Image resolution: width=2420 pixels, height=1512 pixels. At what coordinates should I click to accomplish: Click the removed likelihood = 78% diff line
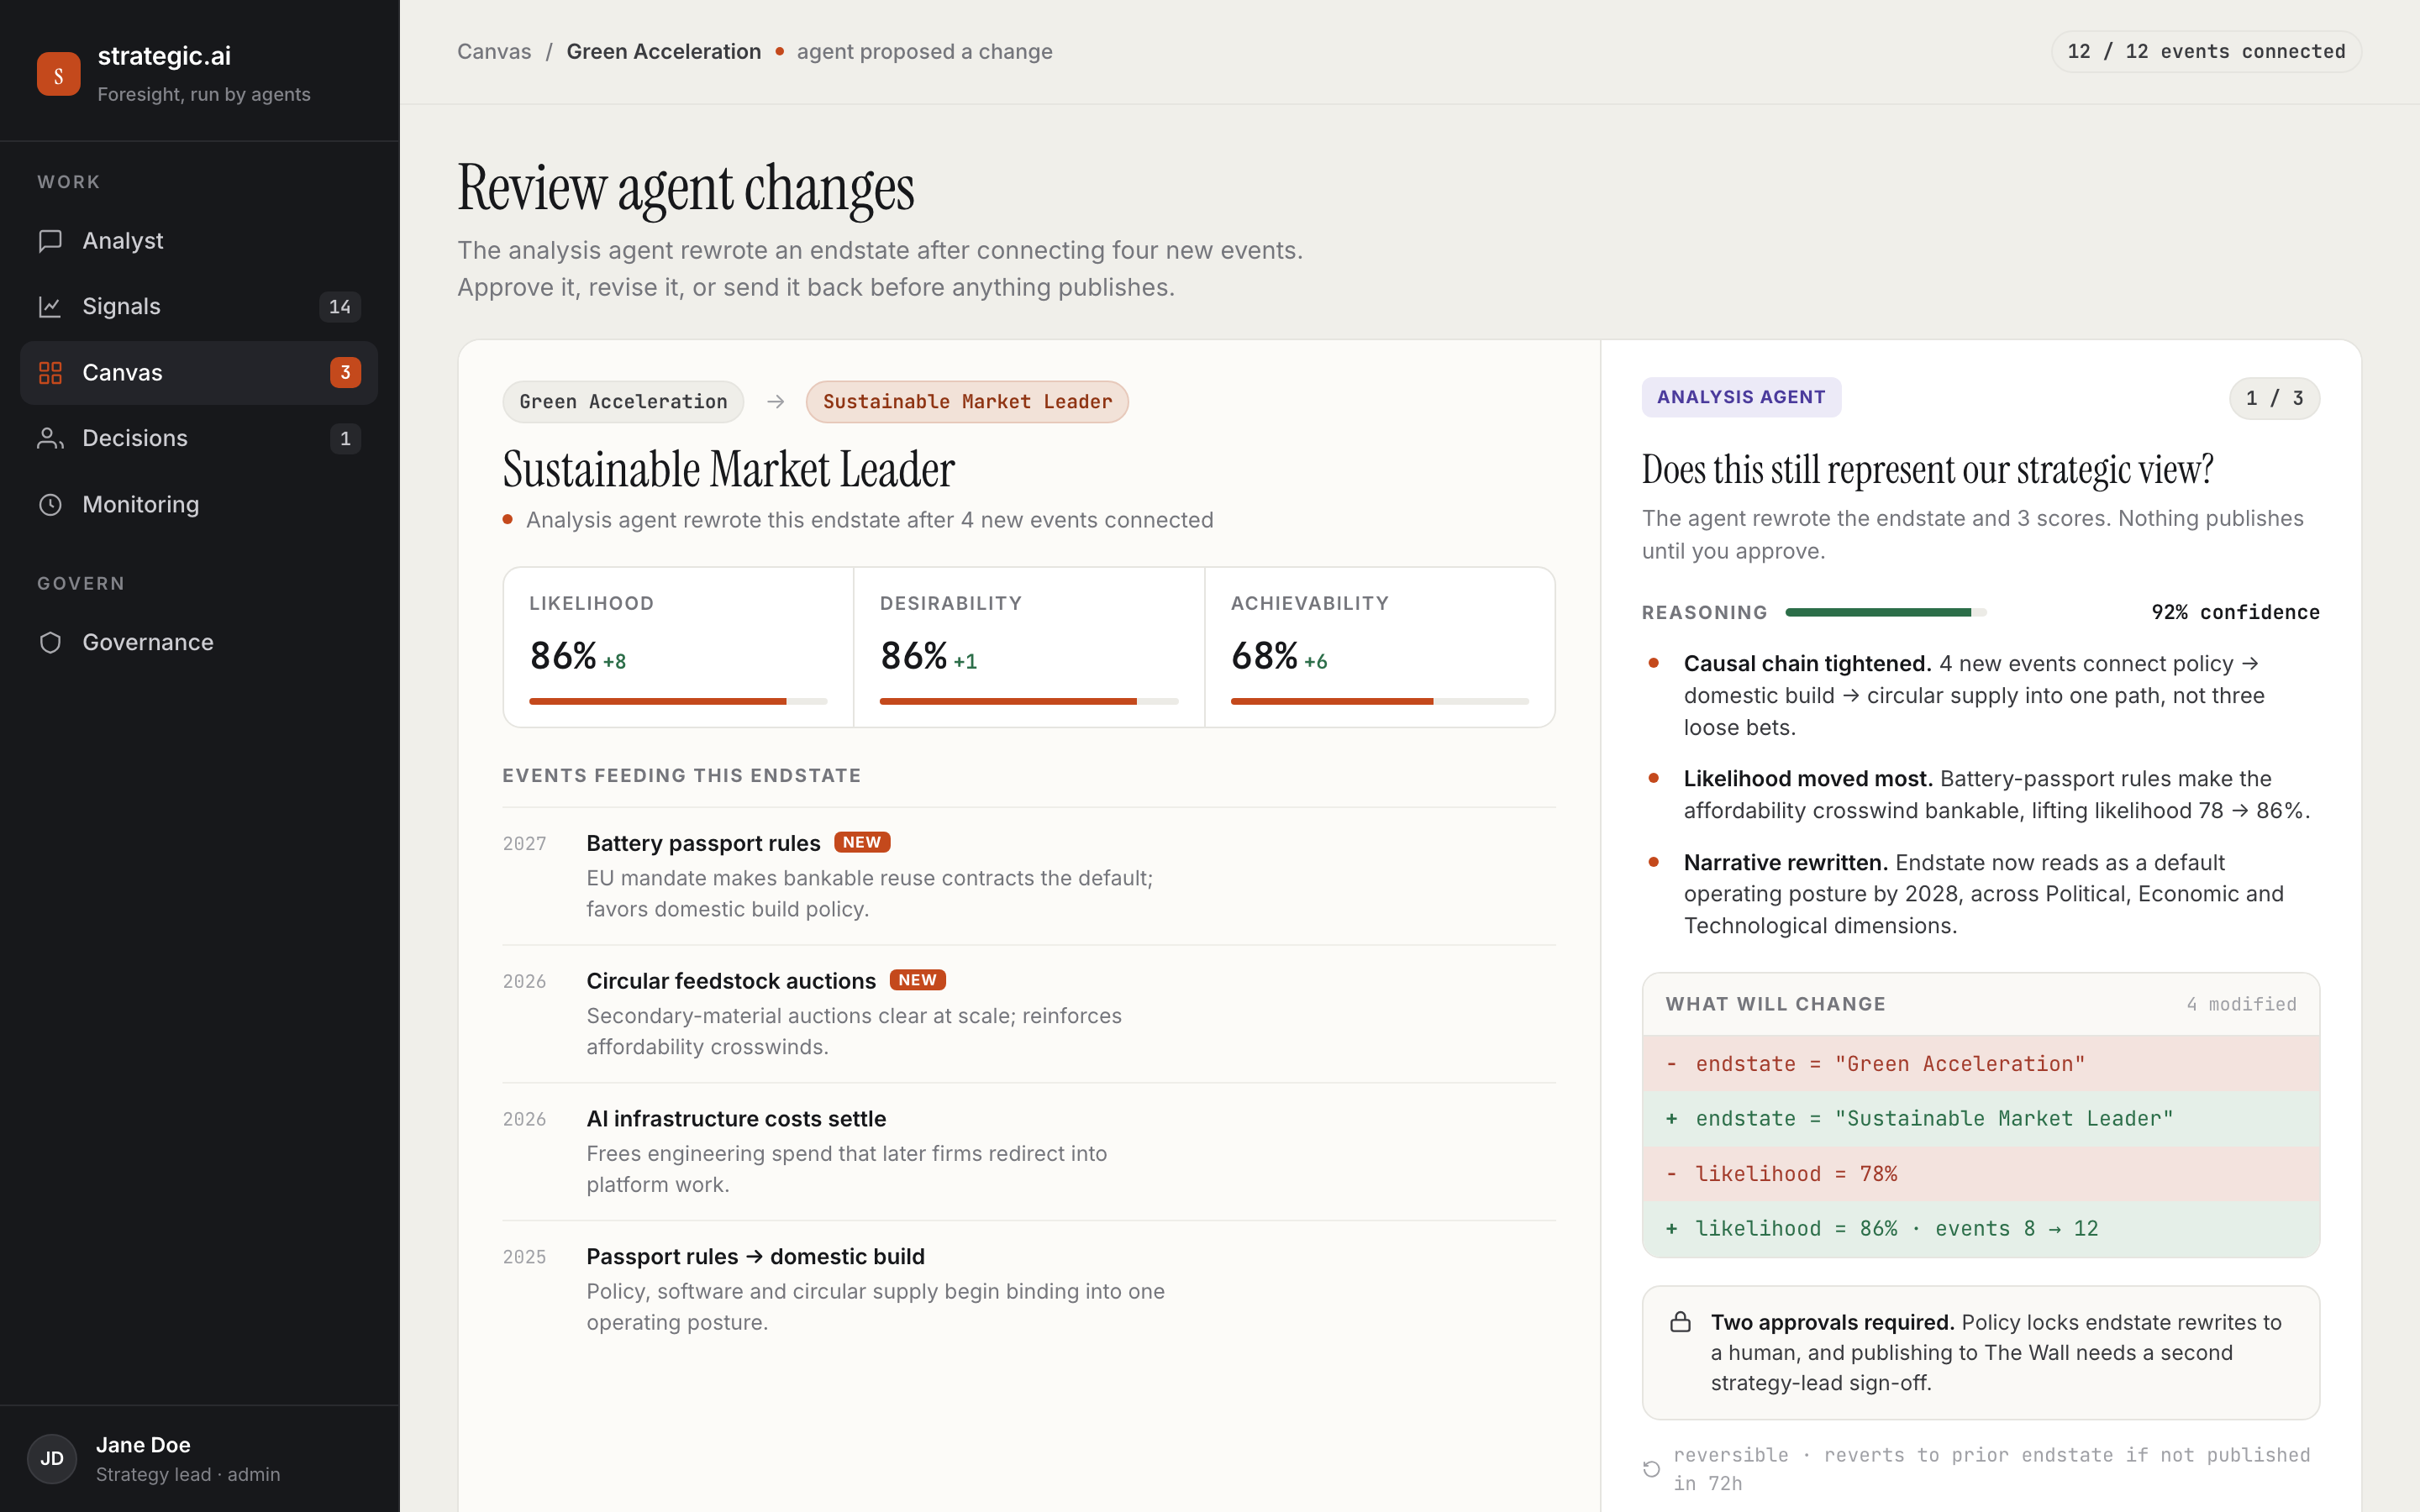pos(1980,1174)
